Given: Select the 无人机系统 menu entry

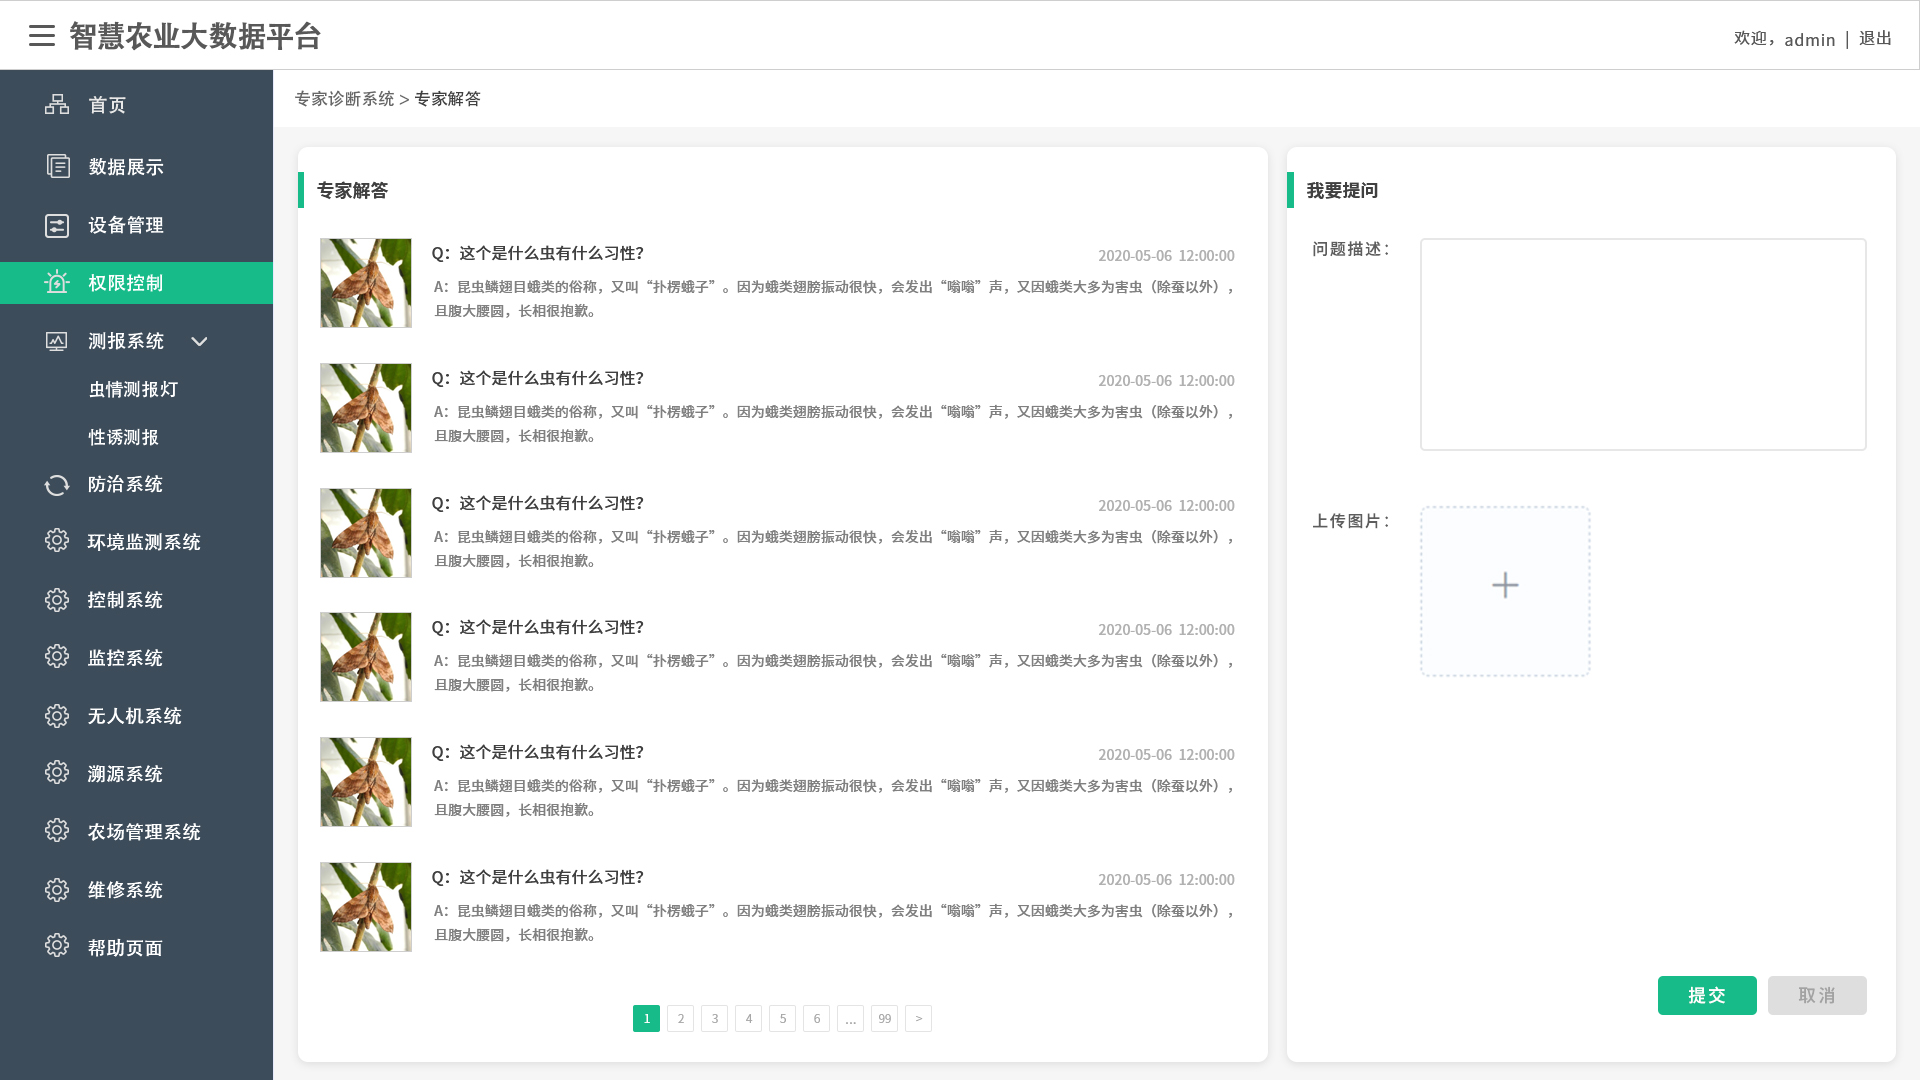Looking at the screenshot, I should tap(135, 716).
